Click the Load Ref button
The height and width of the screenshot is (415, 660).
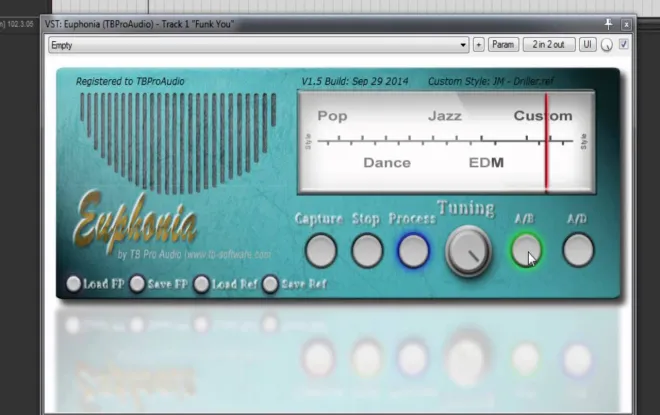201,284
